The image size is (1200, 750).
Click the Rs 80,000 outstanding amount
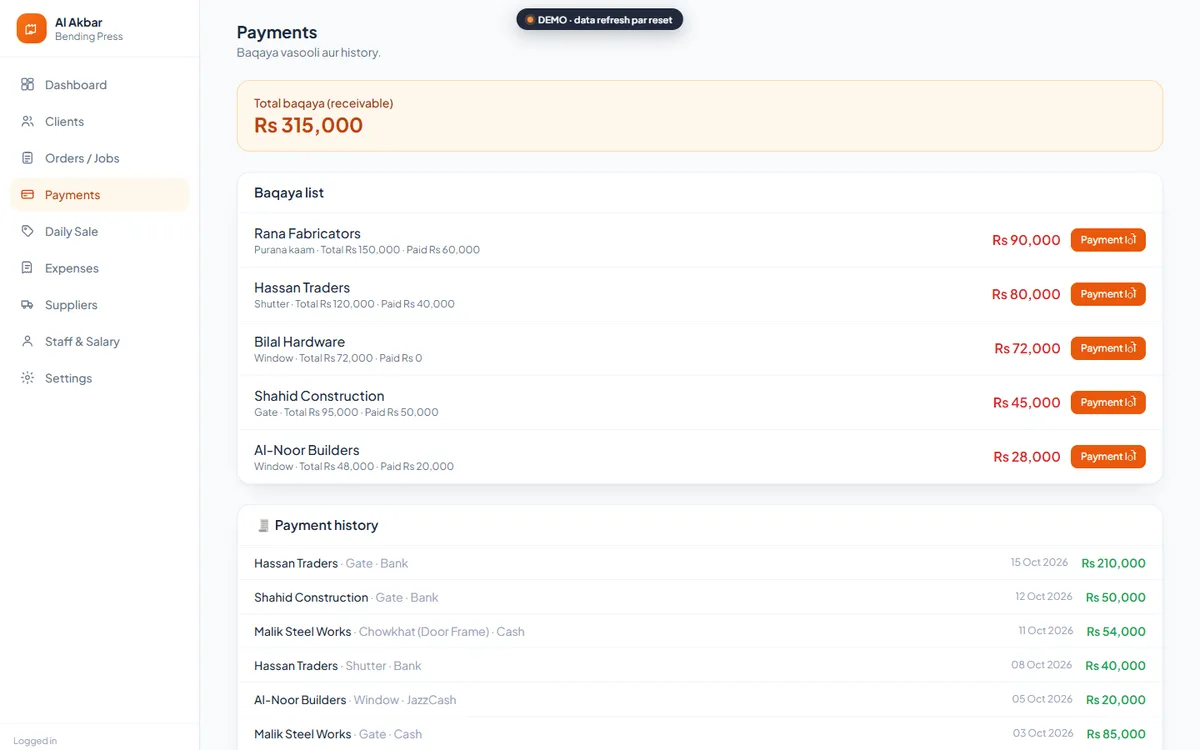(x=1026, y=294)
